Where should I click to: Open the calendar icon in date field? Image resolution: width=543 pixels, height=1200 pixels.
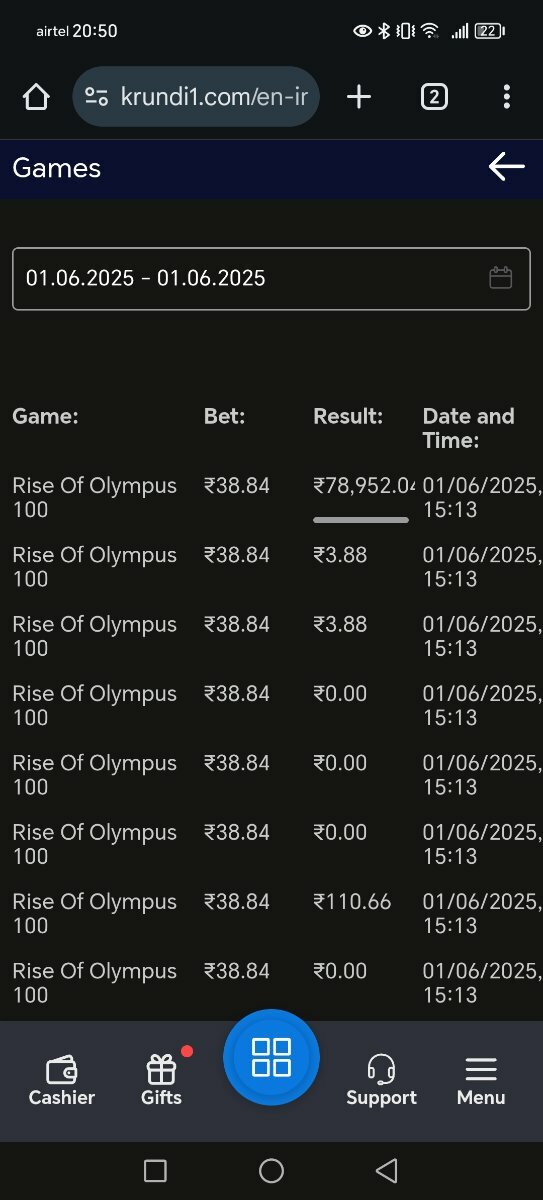coord(501,278)
